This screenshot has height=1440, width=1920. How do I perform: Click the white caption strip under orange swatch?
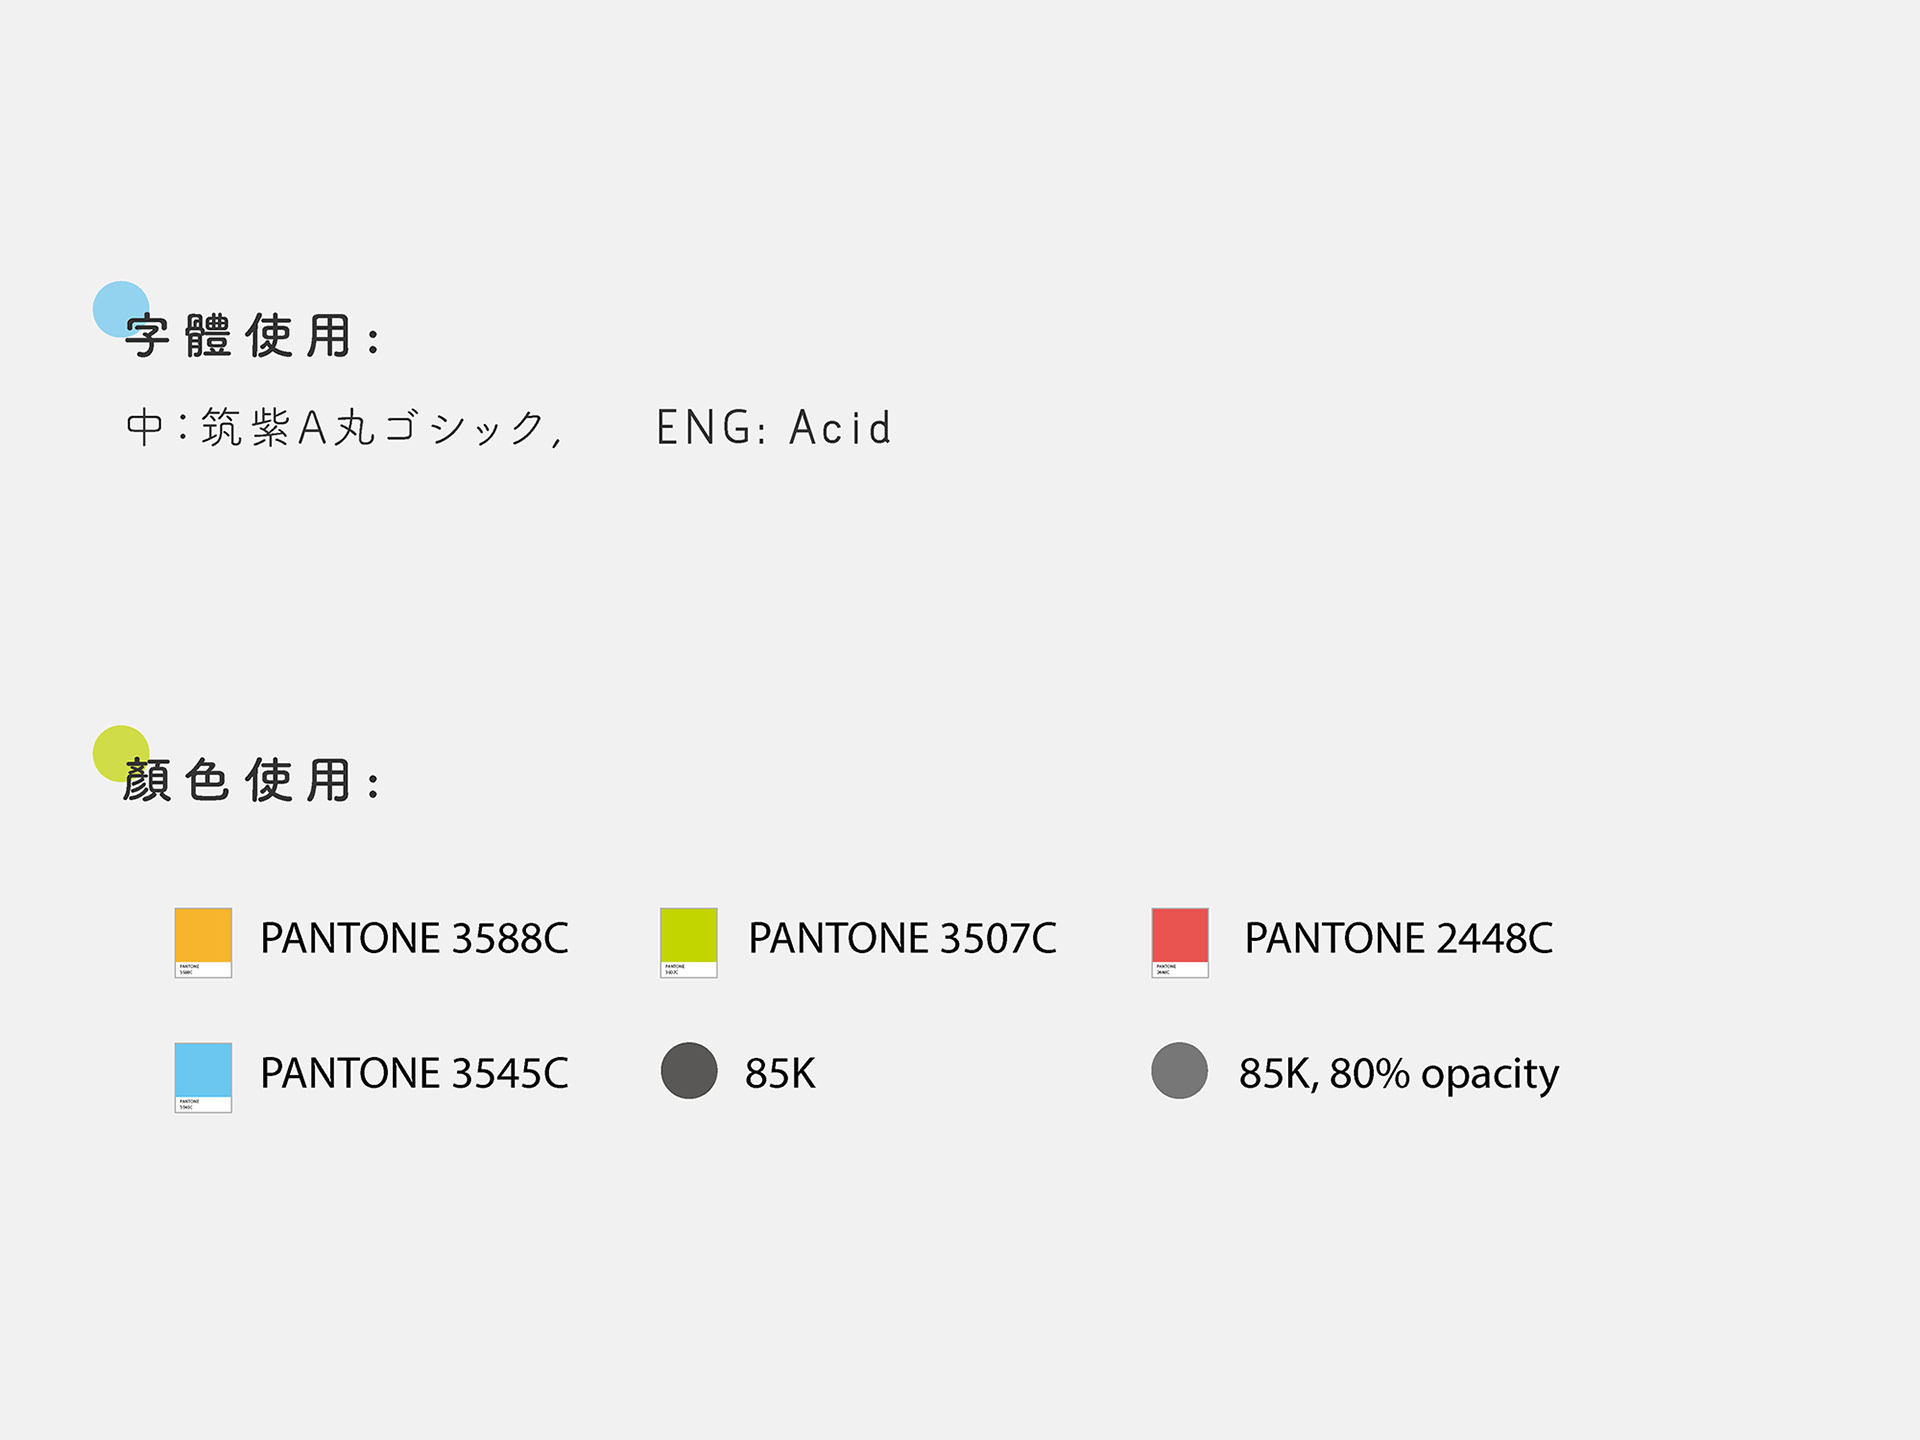(203, 969)
